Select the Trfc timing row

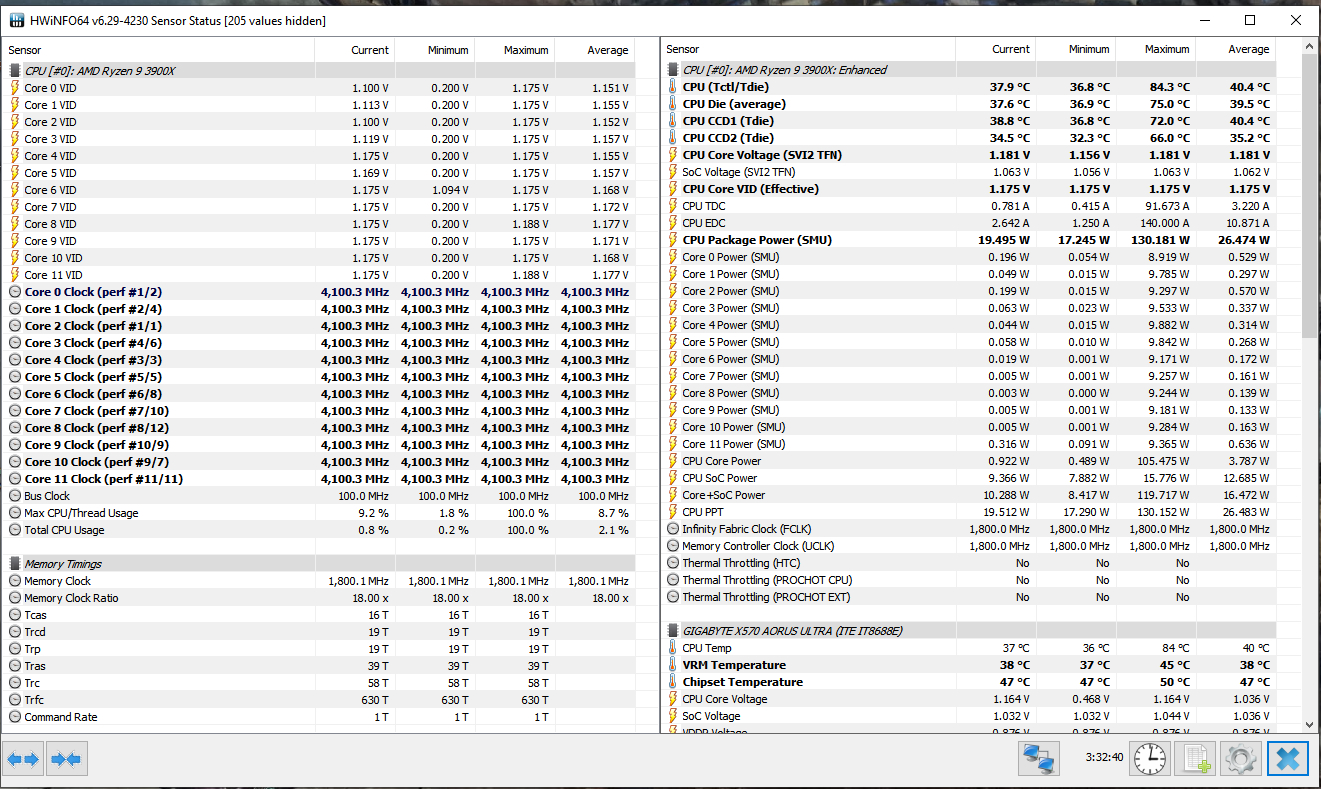click(319, 700)
